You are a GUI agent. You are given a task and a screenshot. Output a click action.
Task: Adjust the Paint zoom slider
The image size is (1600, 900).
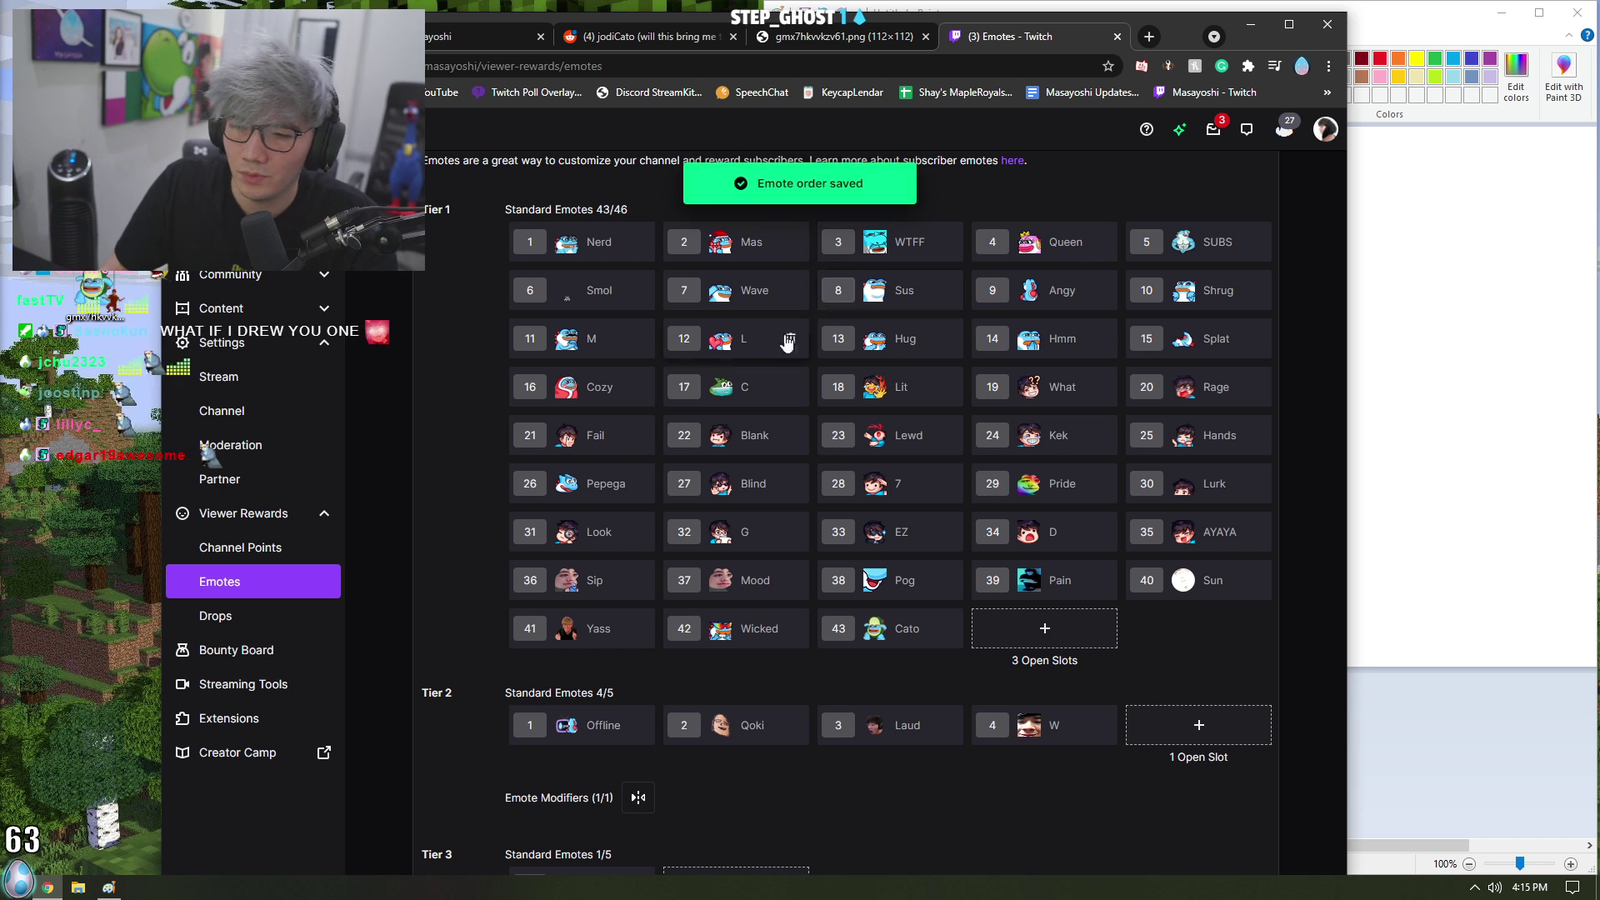[1519, 863]
